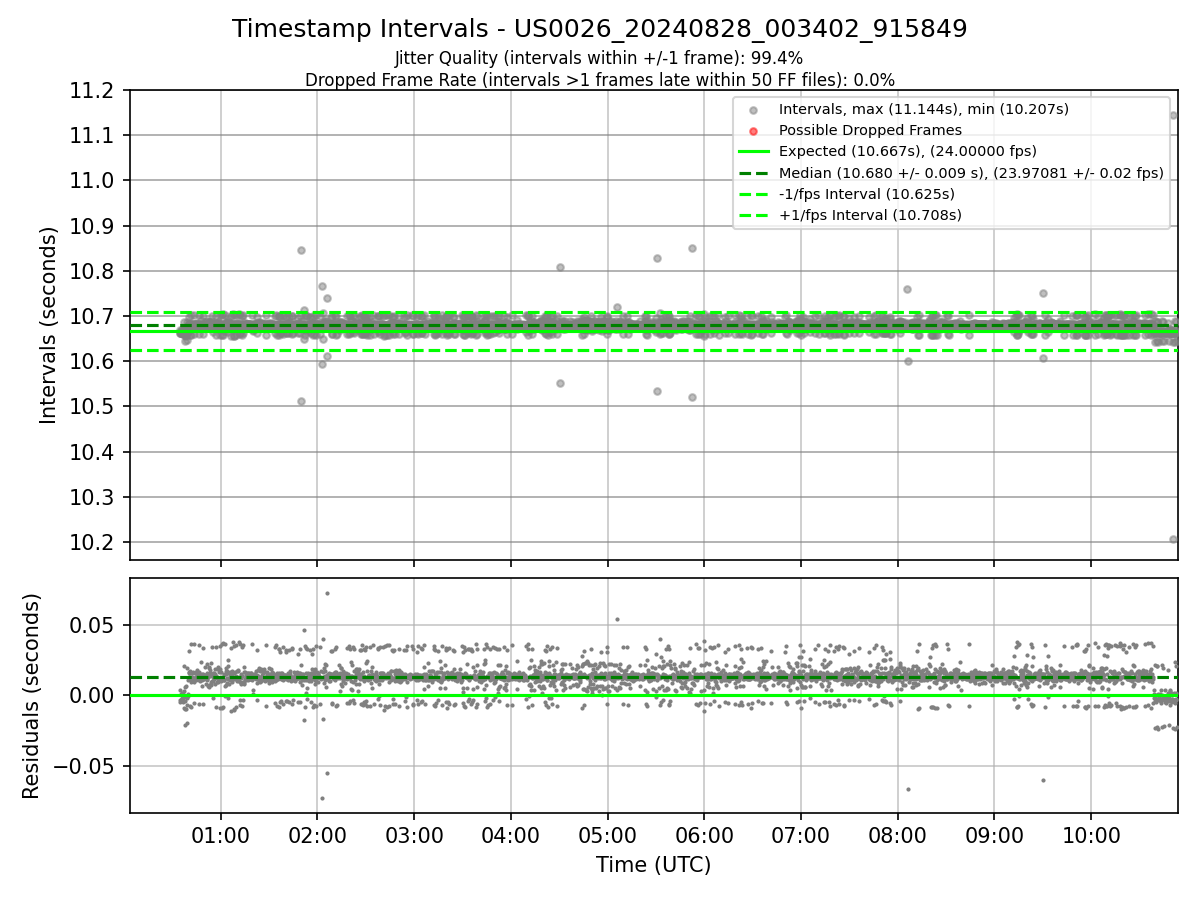This screenshot has height=900, width=1200.
Task: Click the 05:00 time tick label
Action: tap(607, 835)
